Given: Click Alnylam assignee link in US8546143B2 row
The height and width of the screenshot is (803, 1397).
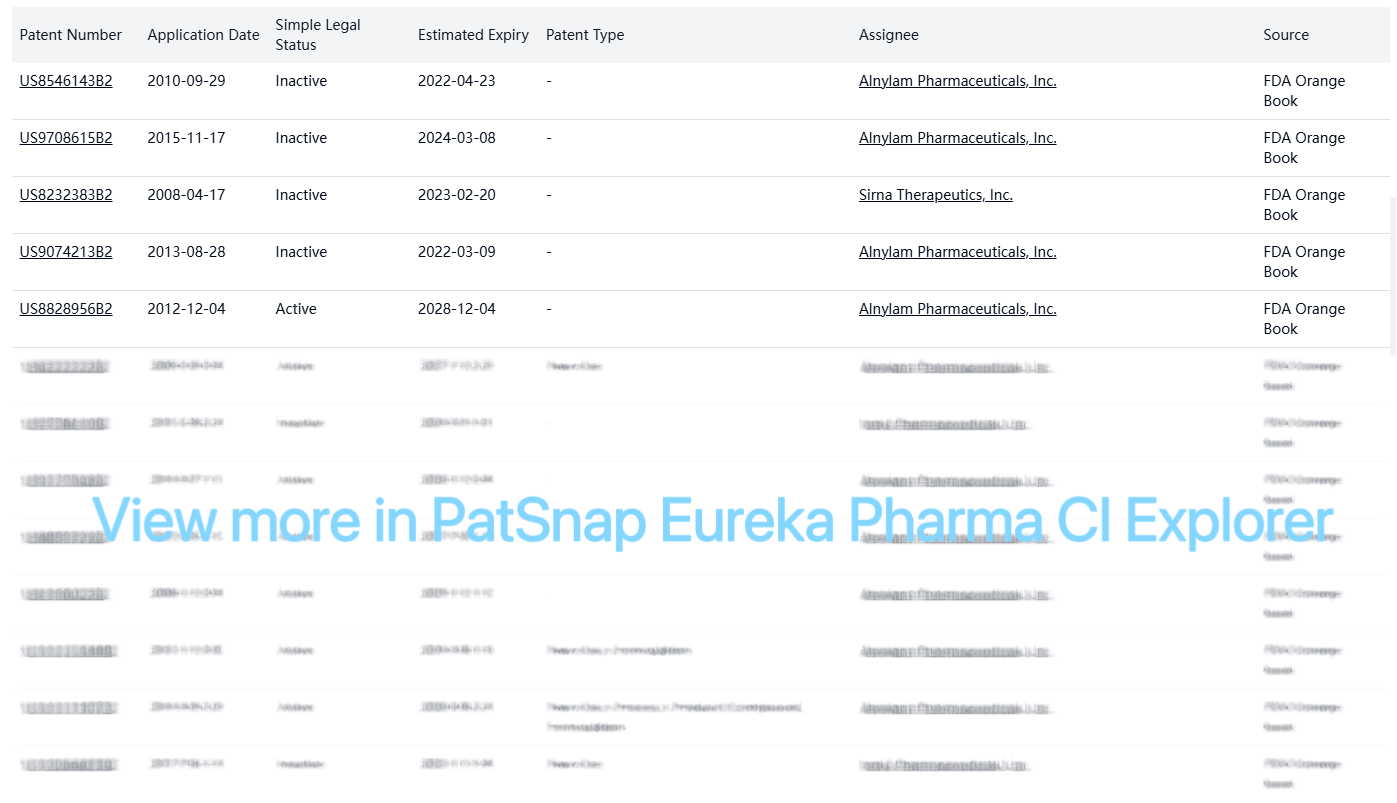Looking at the screenshot, I should (x=957, y=81).
